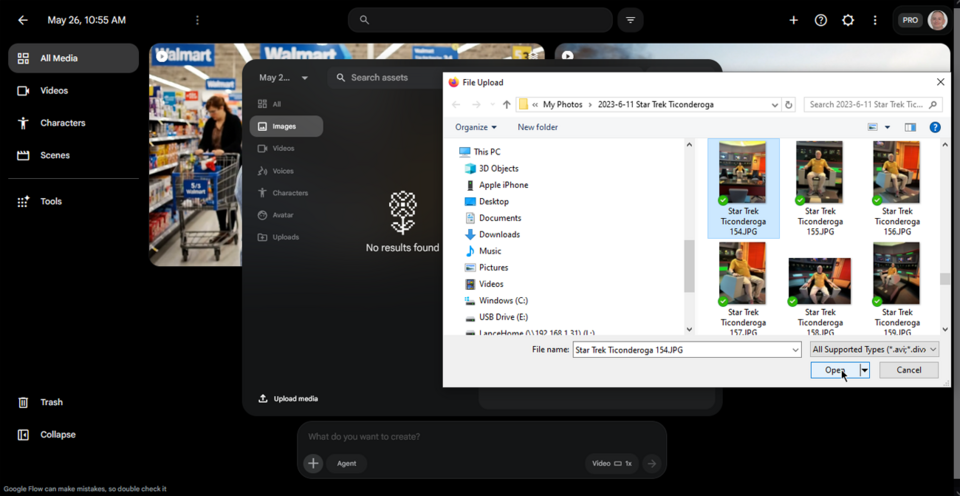Open the three-dot menu next to project title
This screenshot has width=960, height=496.
[197, 20]
